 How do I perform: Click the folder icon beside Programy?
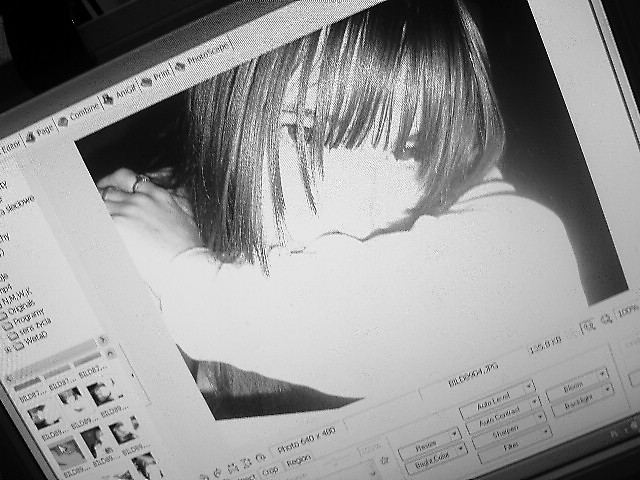pos(6,326)
